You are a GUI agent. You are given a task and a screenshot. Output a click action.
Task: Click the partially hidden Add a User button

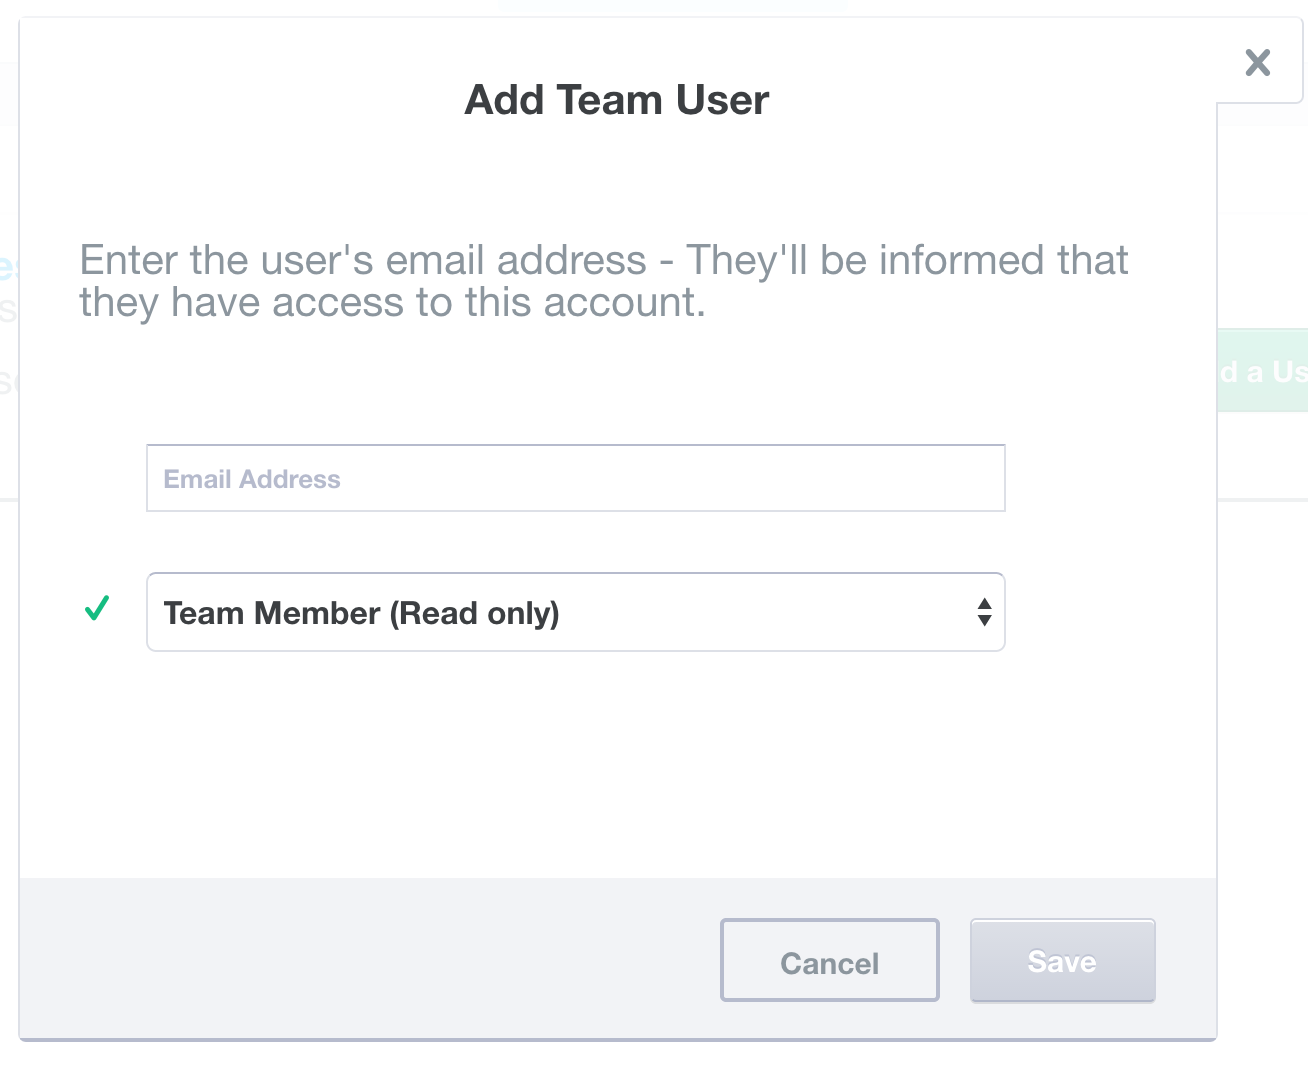(x=1263, y=371)
